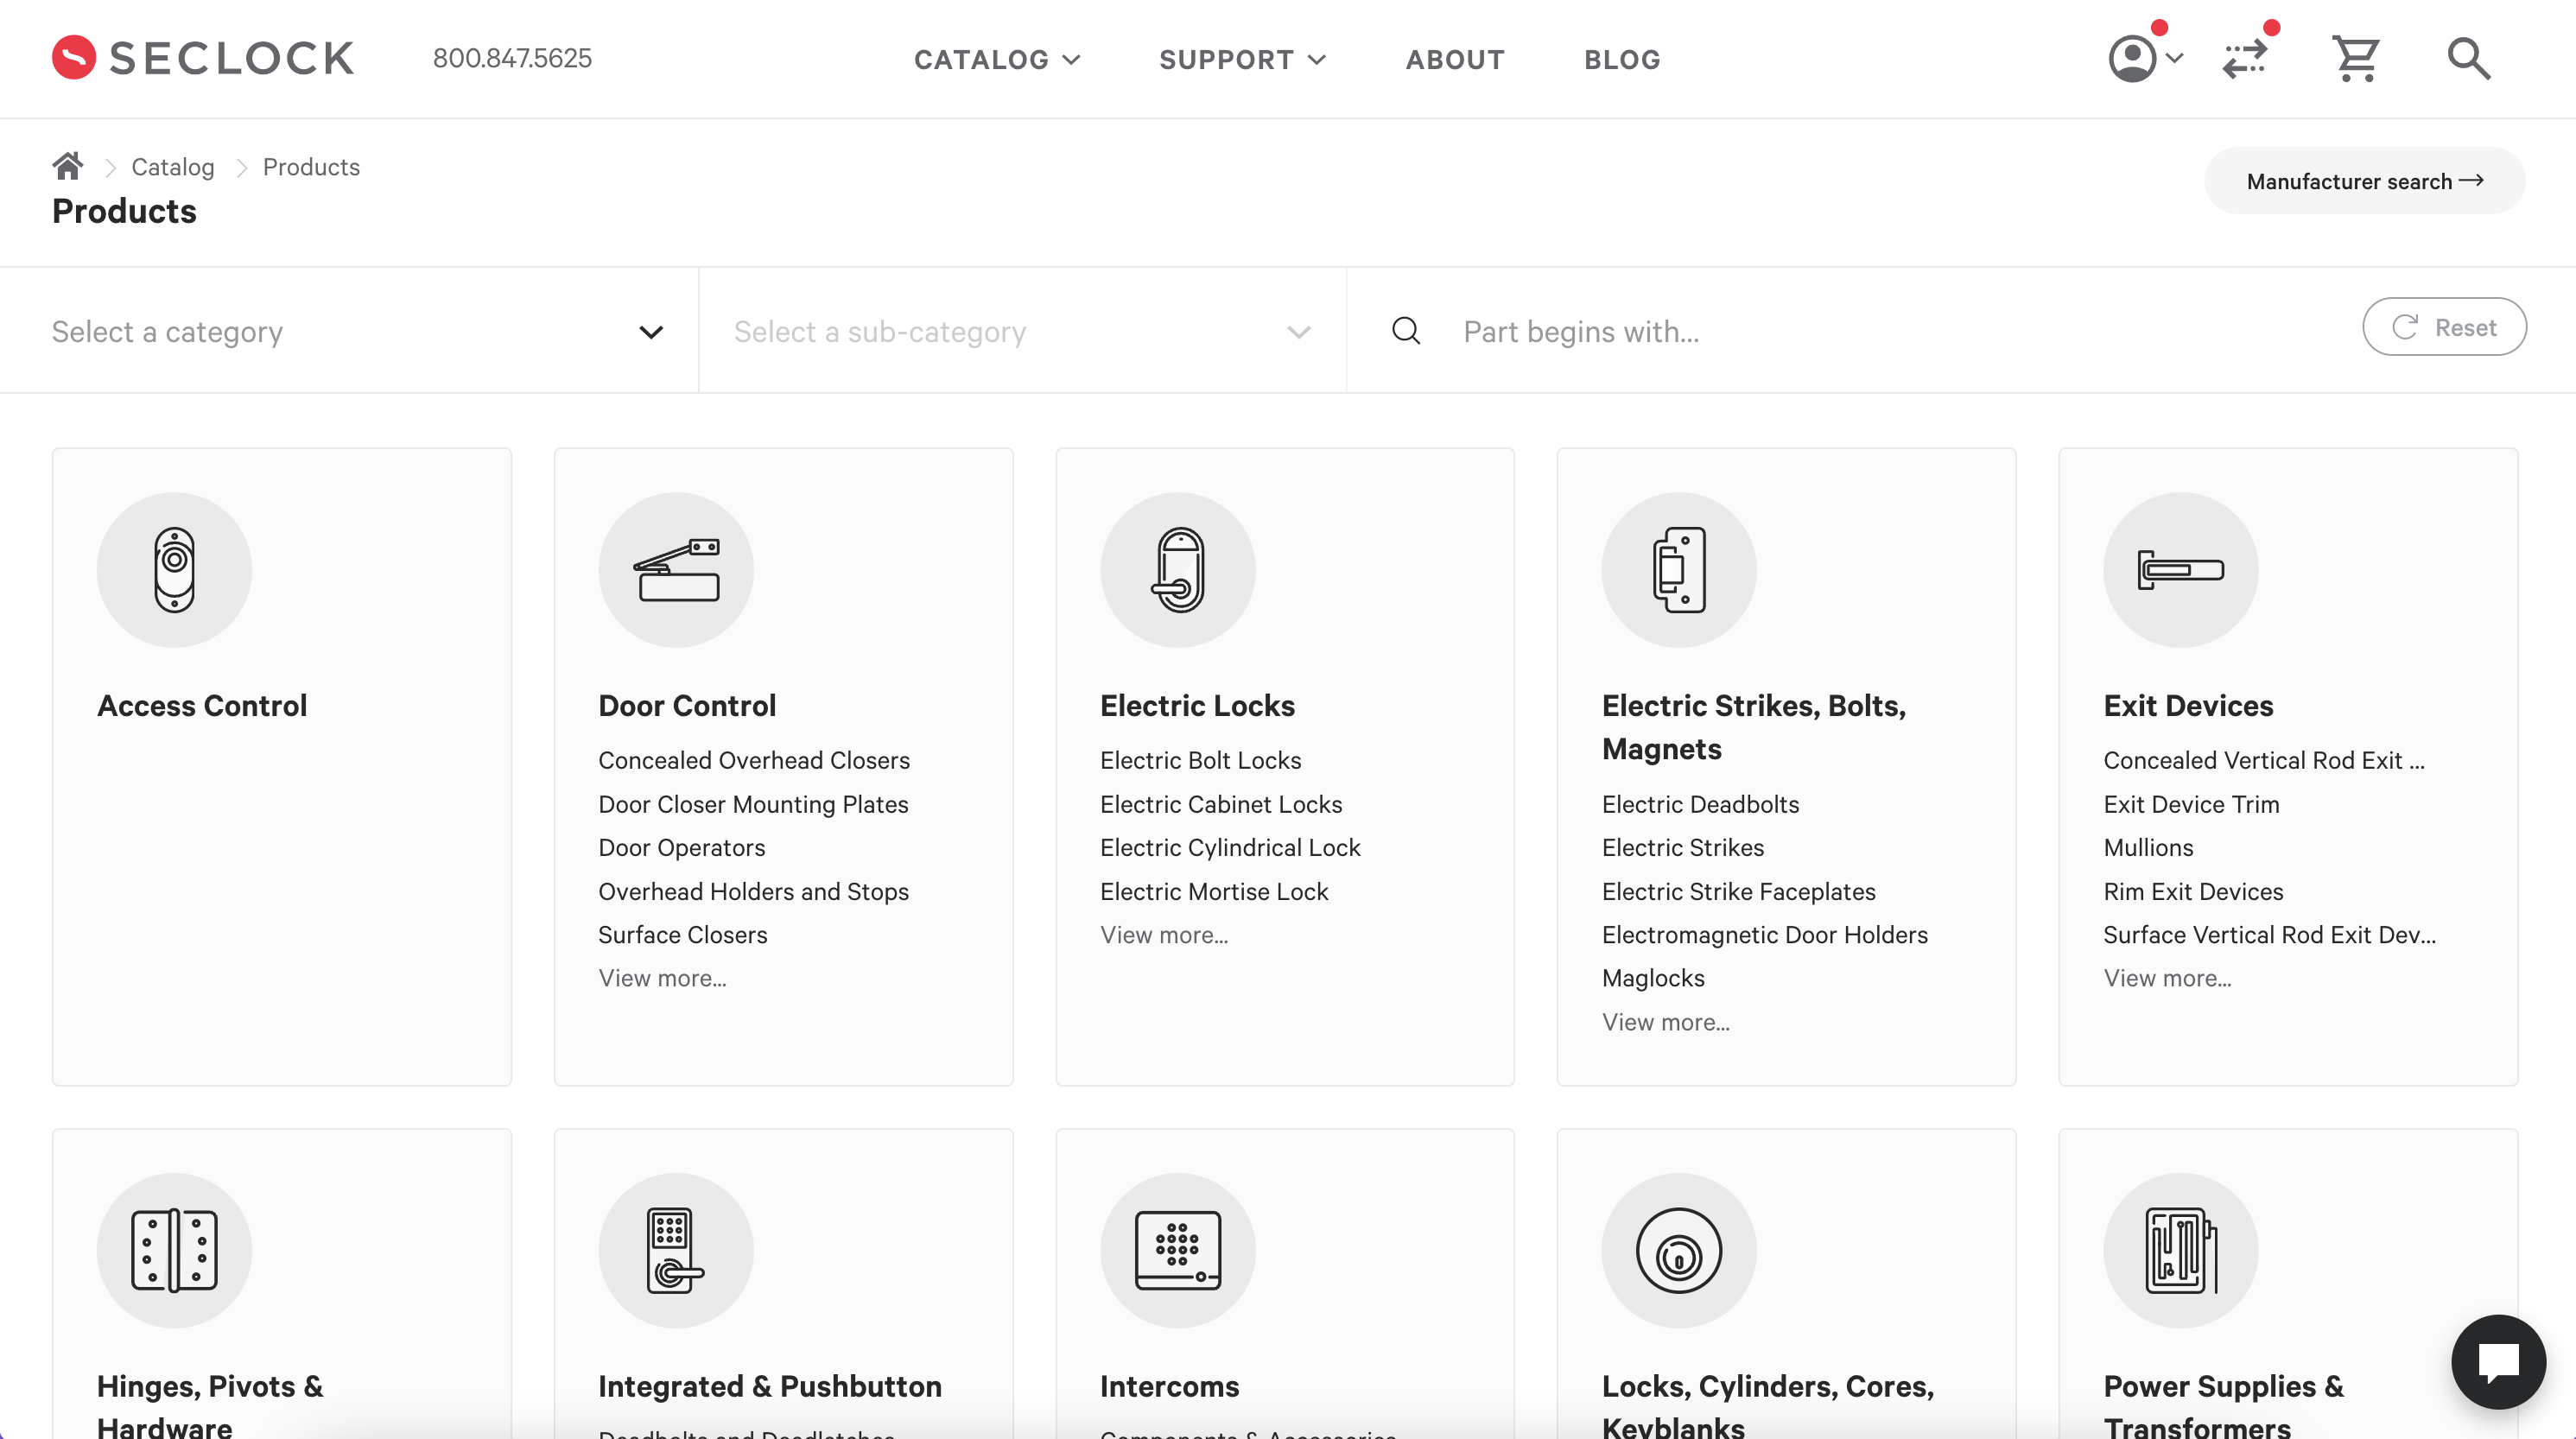Open the Exit Devices heading
This screenshot has height=1439, width=2576.
tap(2188, 705)
